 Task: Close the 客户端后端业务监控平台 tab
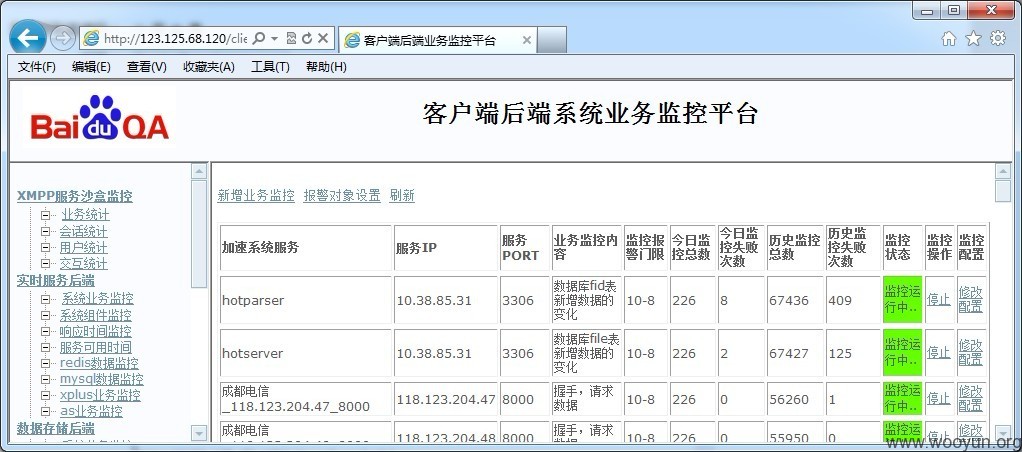pos(527,40)
